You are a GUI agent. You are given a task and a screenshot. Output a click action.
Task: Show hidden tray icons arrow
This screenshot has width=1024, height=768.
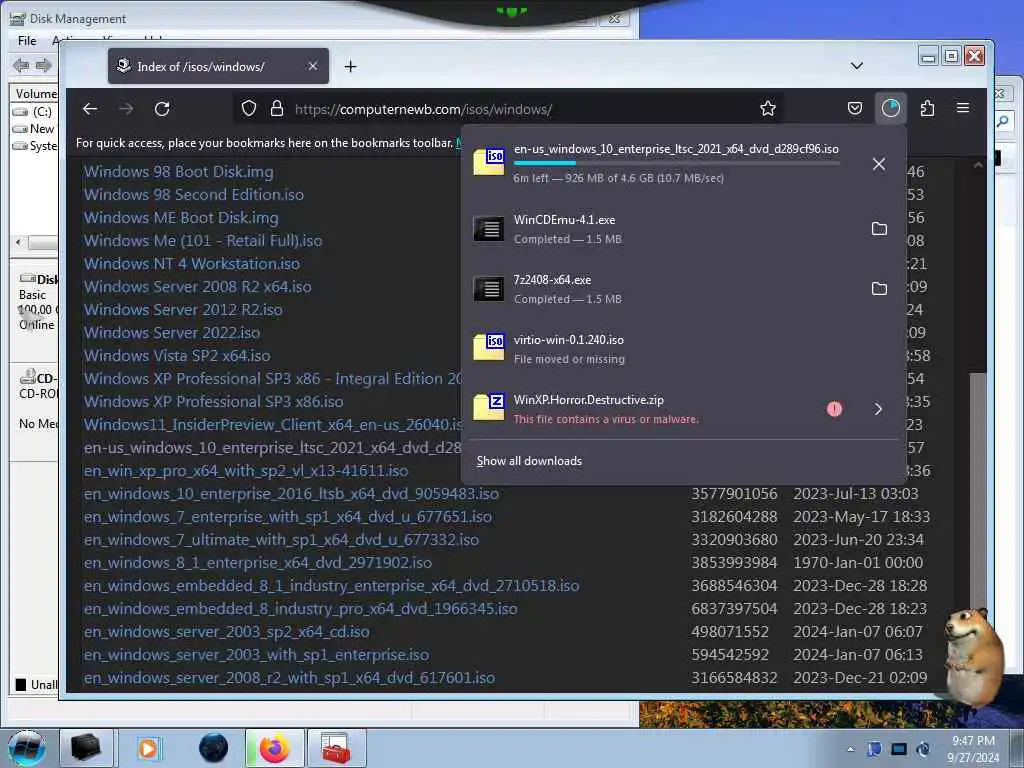[850, 749]
